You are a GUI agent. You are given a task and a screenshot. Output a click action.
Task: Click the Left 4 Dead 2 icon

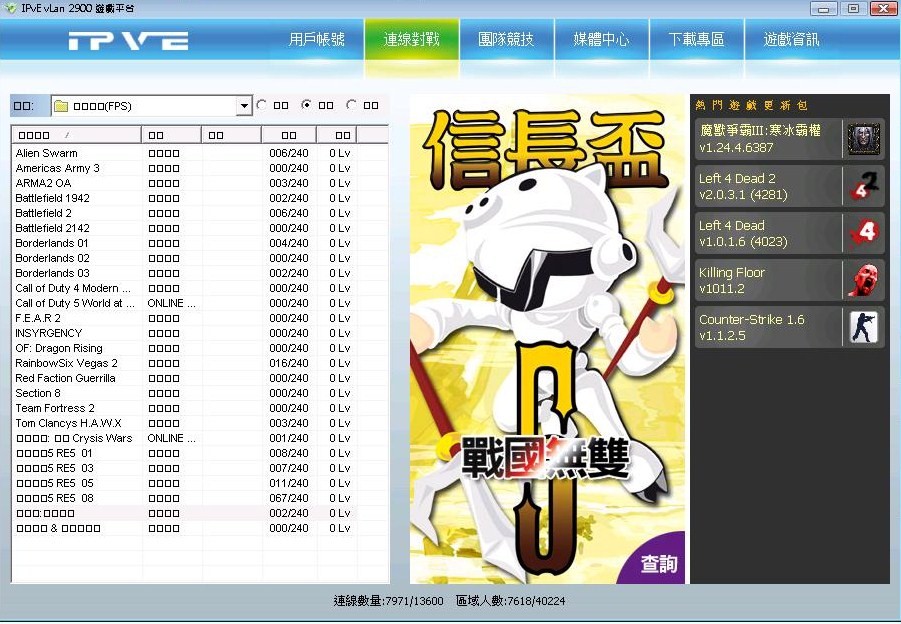864,186
